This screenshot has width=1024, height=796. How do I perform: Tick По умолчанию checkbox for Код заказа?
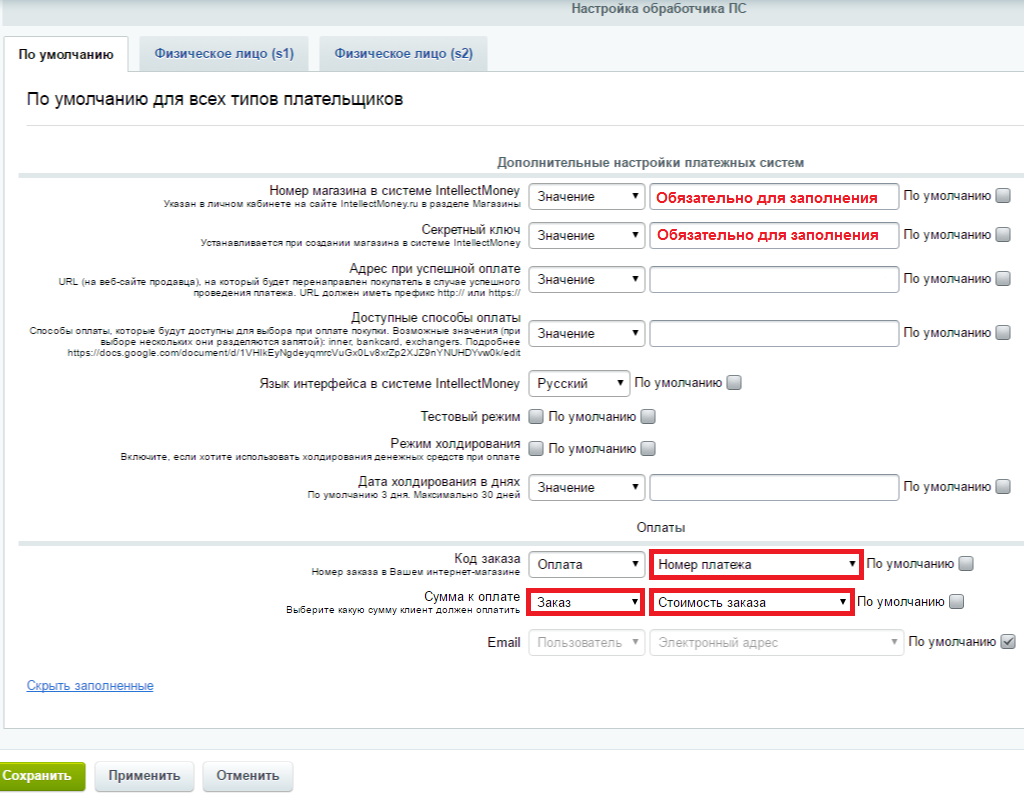tap(966, 564)
